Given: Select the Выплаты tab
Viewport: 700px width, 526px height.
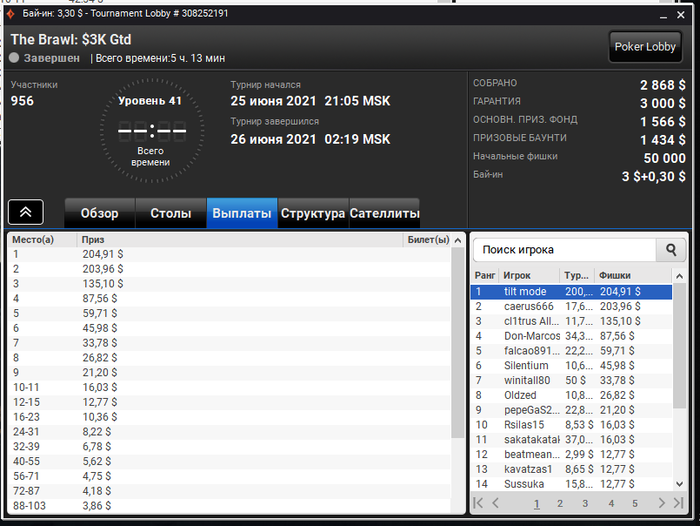Looking at the screenshot, I should (242, 213).
